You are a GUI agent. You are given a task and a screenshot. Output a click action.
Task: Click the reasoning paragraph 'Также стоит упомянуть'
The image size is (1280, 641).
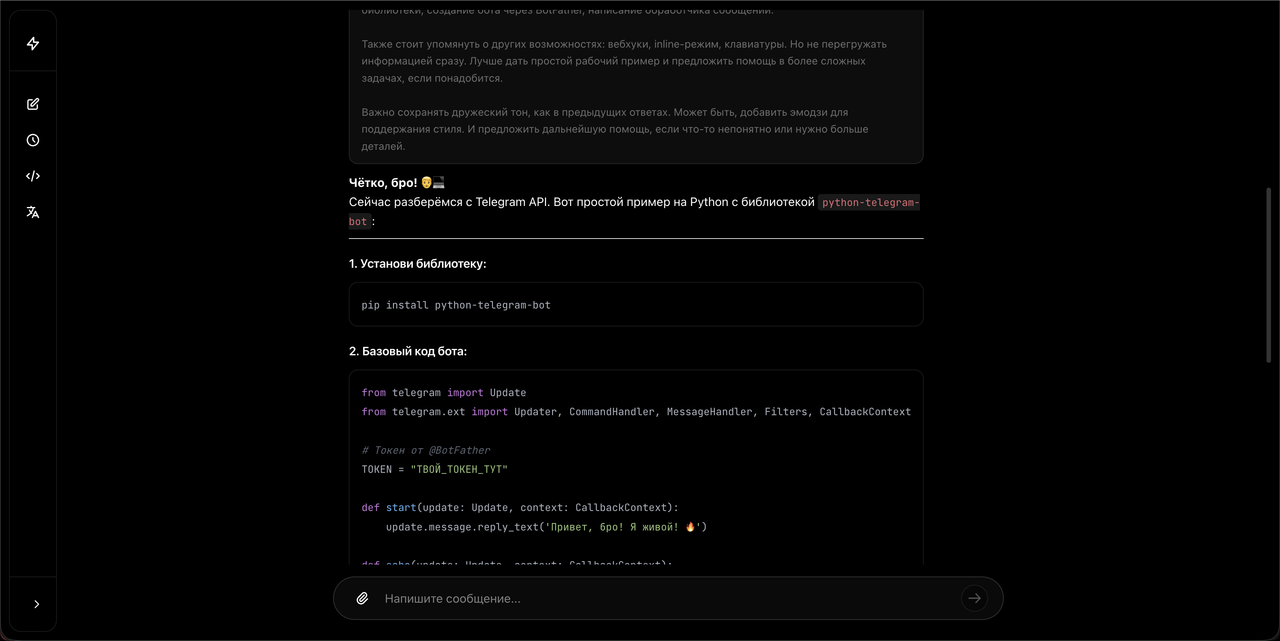click(624, 61)
